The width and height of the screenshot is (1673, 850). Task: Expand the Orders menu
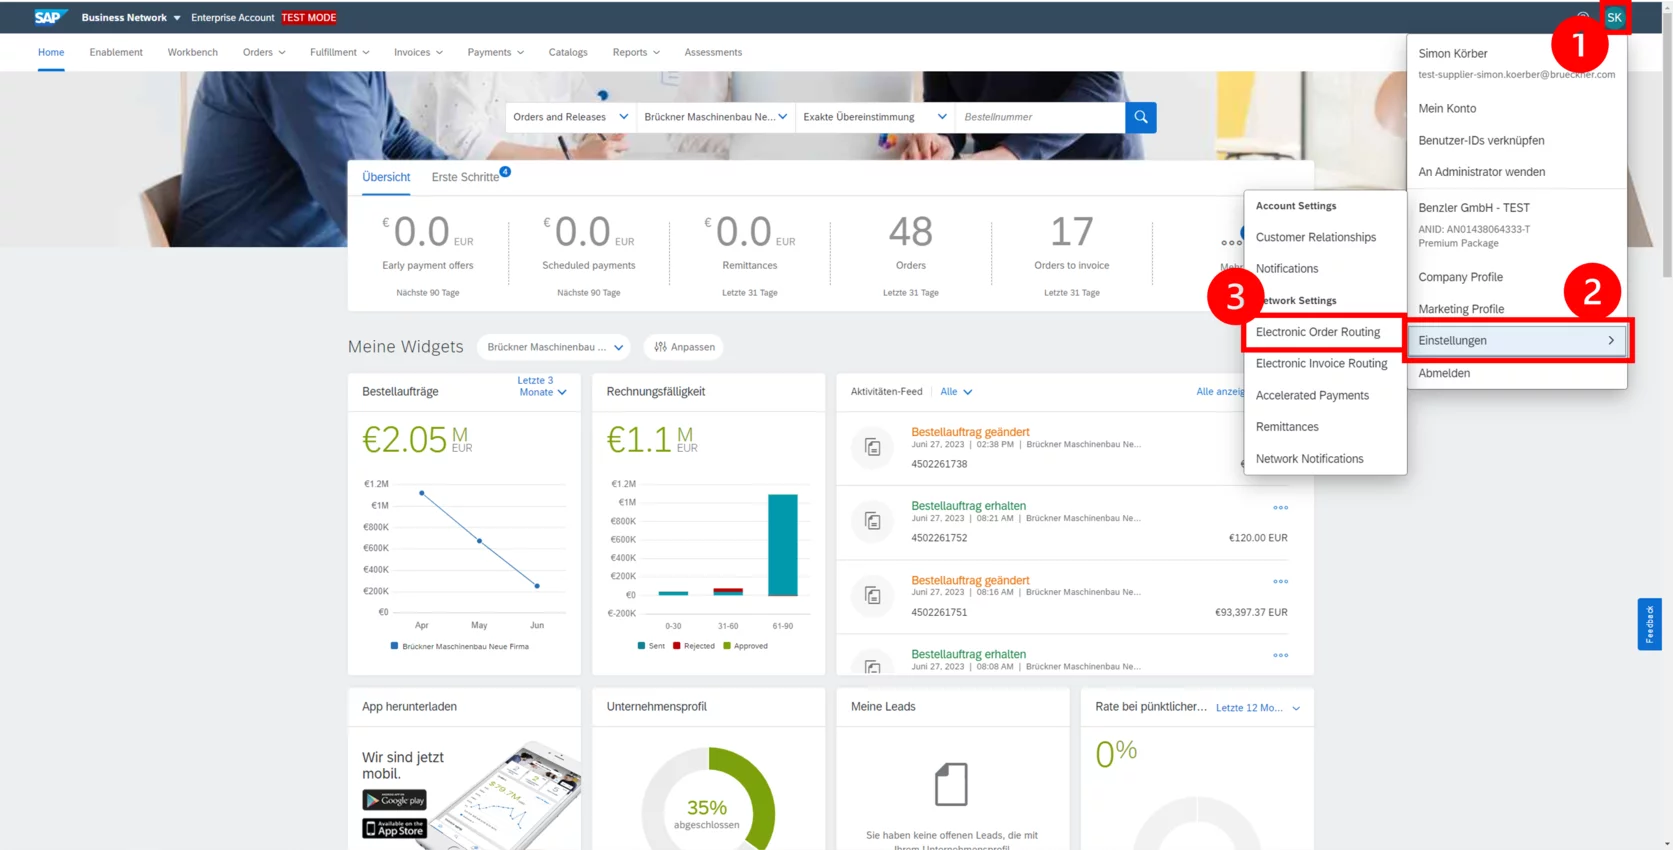[264, 52]
